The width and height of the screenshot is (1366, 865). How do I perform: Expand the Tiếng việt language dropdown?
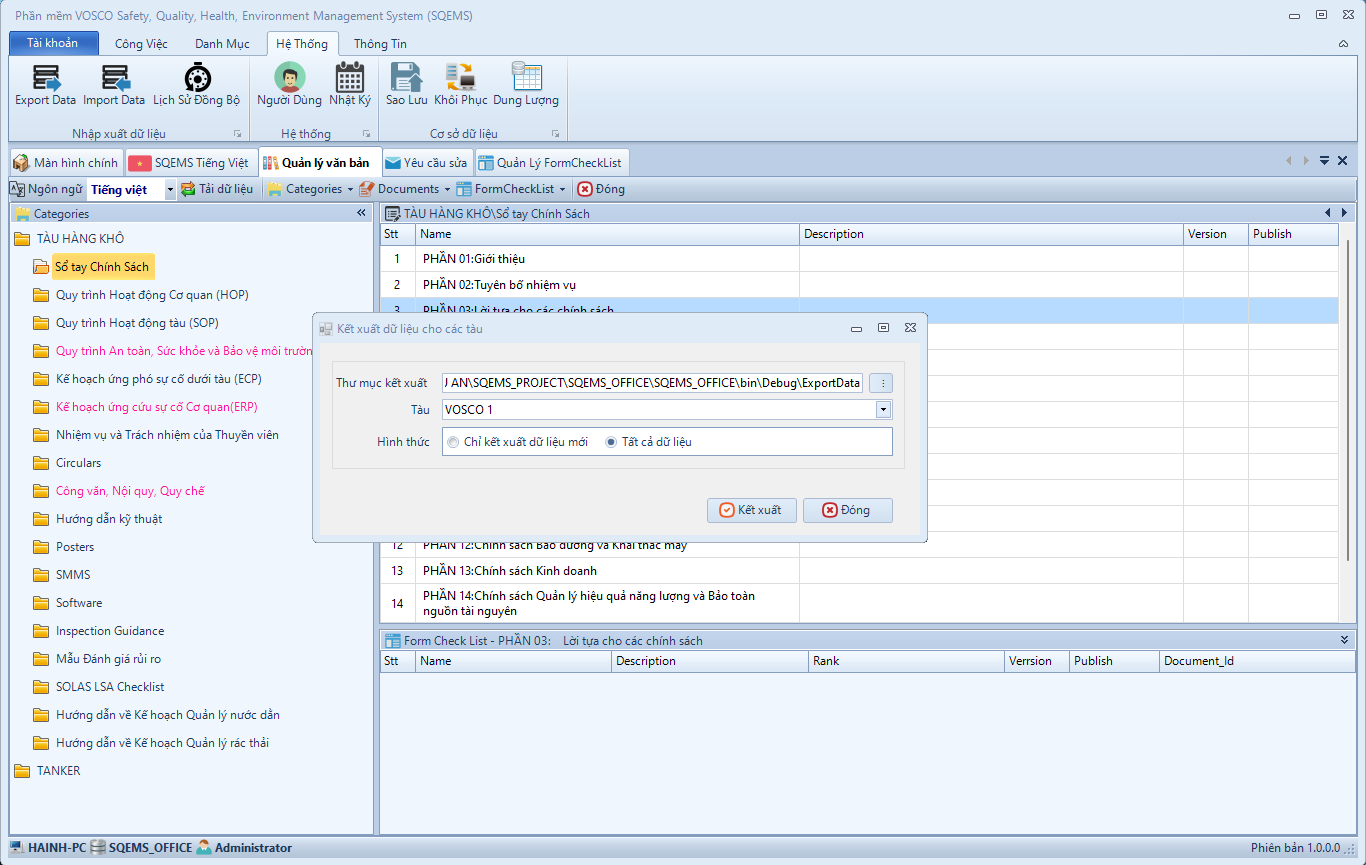[170, 189]
